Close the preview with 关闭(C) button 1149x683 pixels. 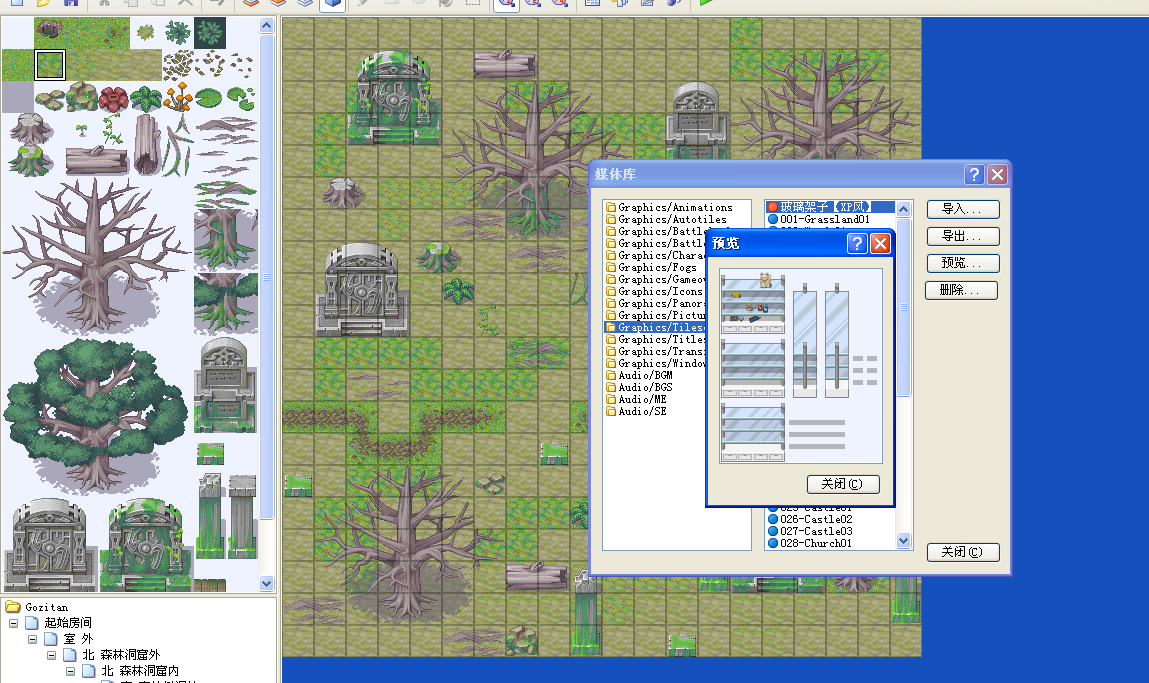tap(843, 484)
